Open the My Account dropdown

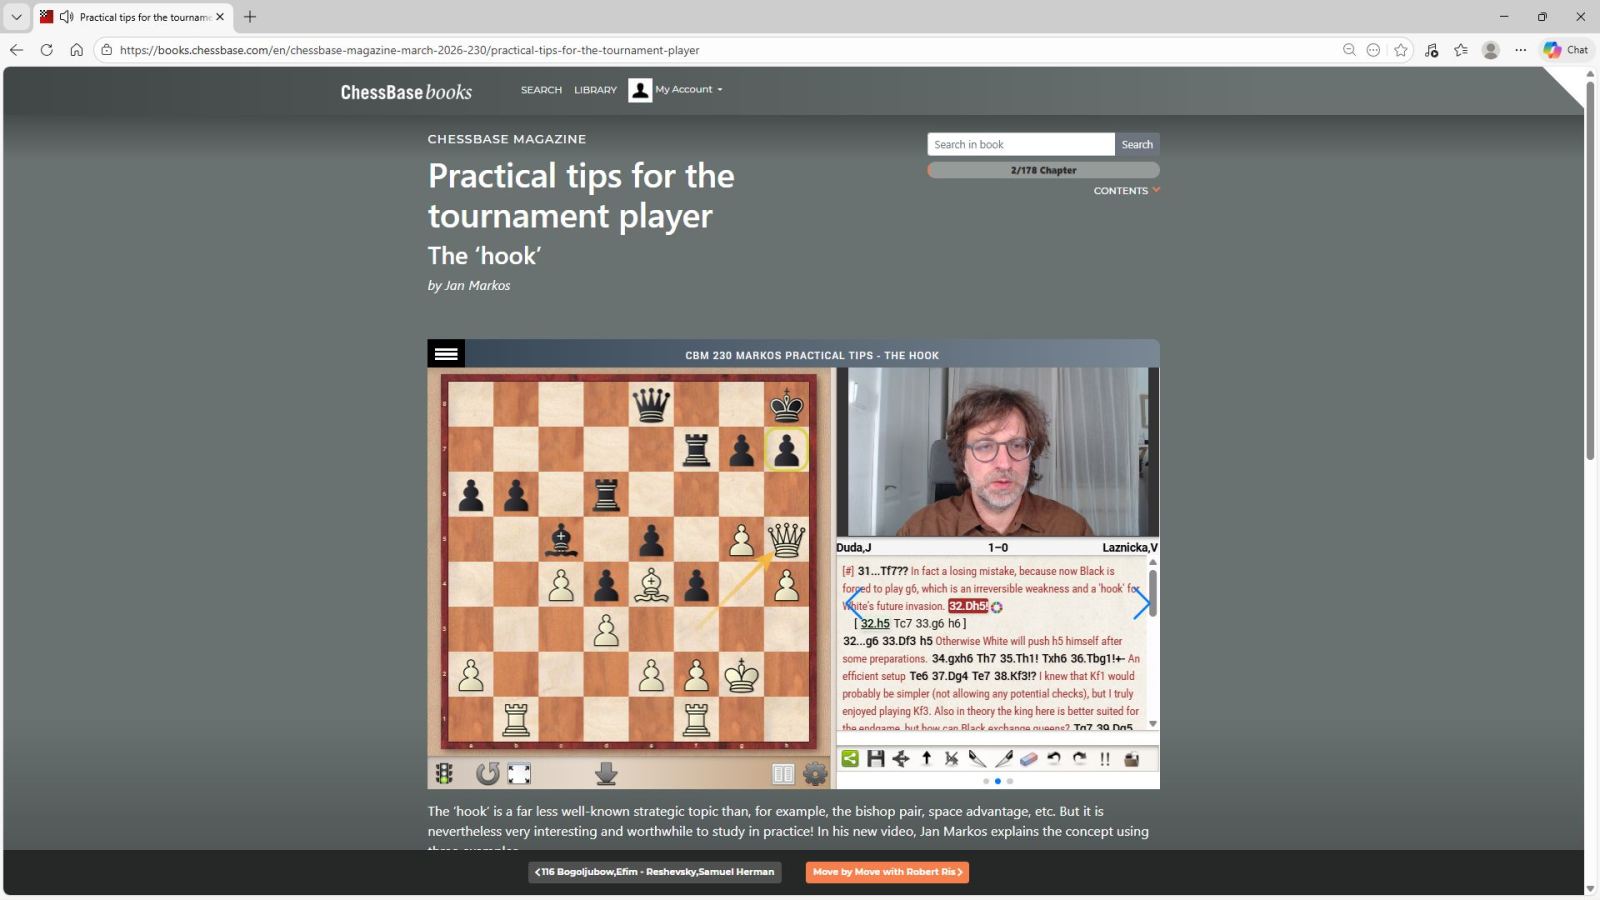(x=676, y=90)
